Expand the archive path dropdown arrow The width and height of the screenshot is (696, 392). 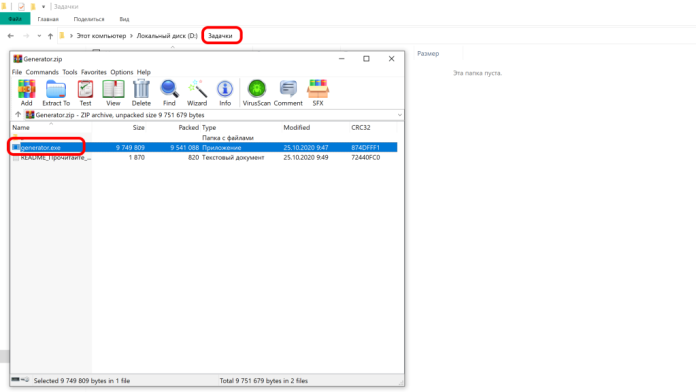399,115
